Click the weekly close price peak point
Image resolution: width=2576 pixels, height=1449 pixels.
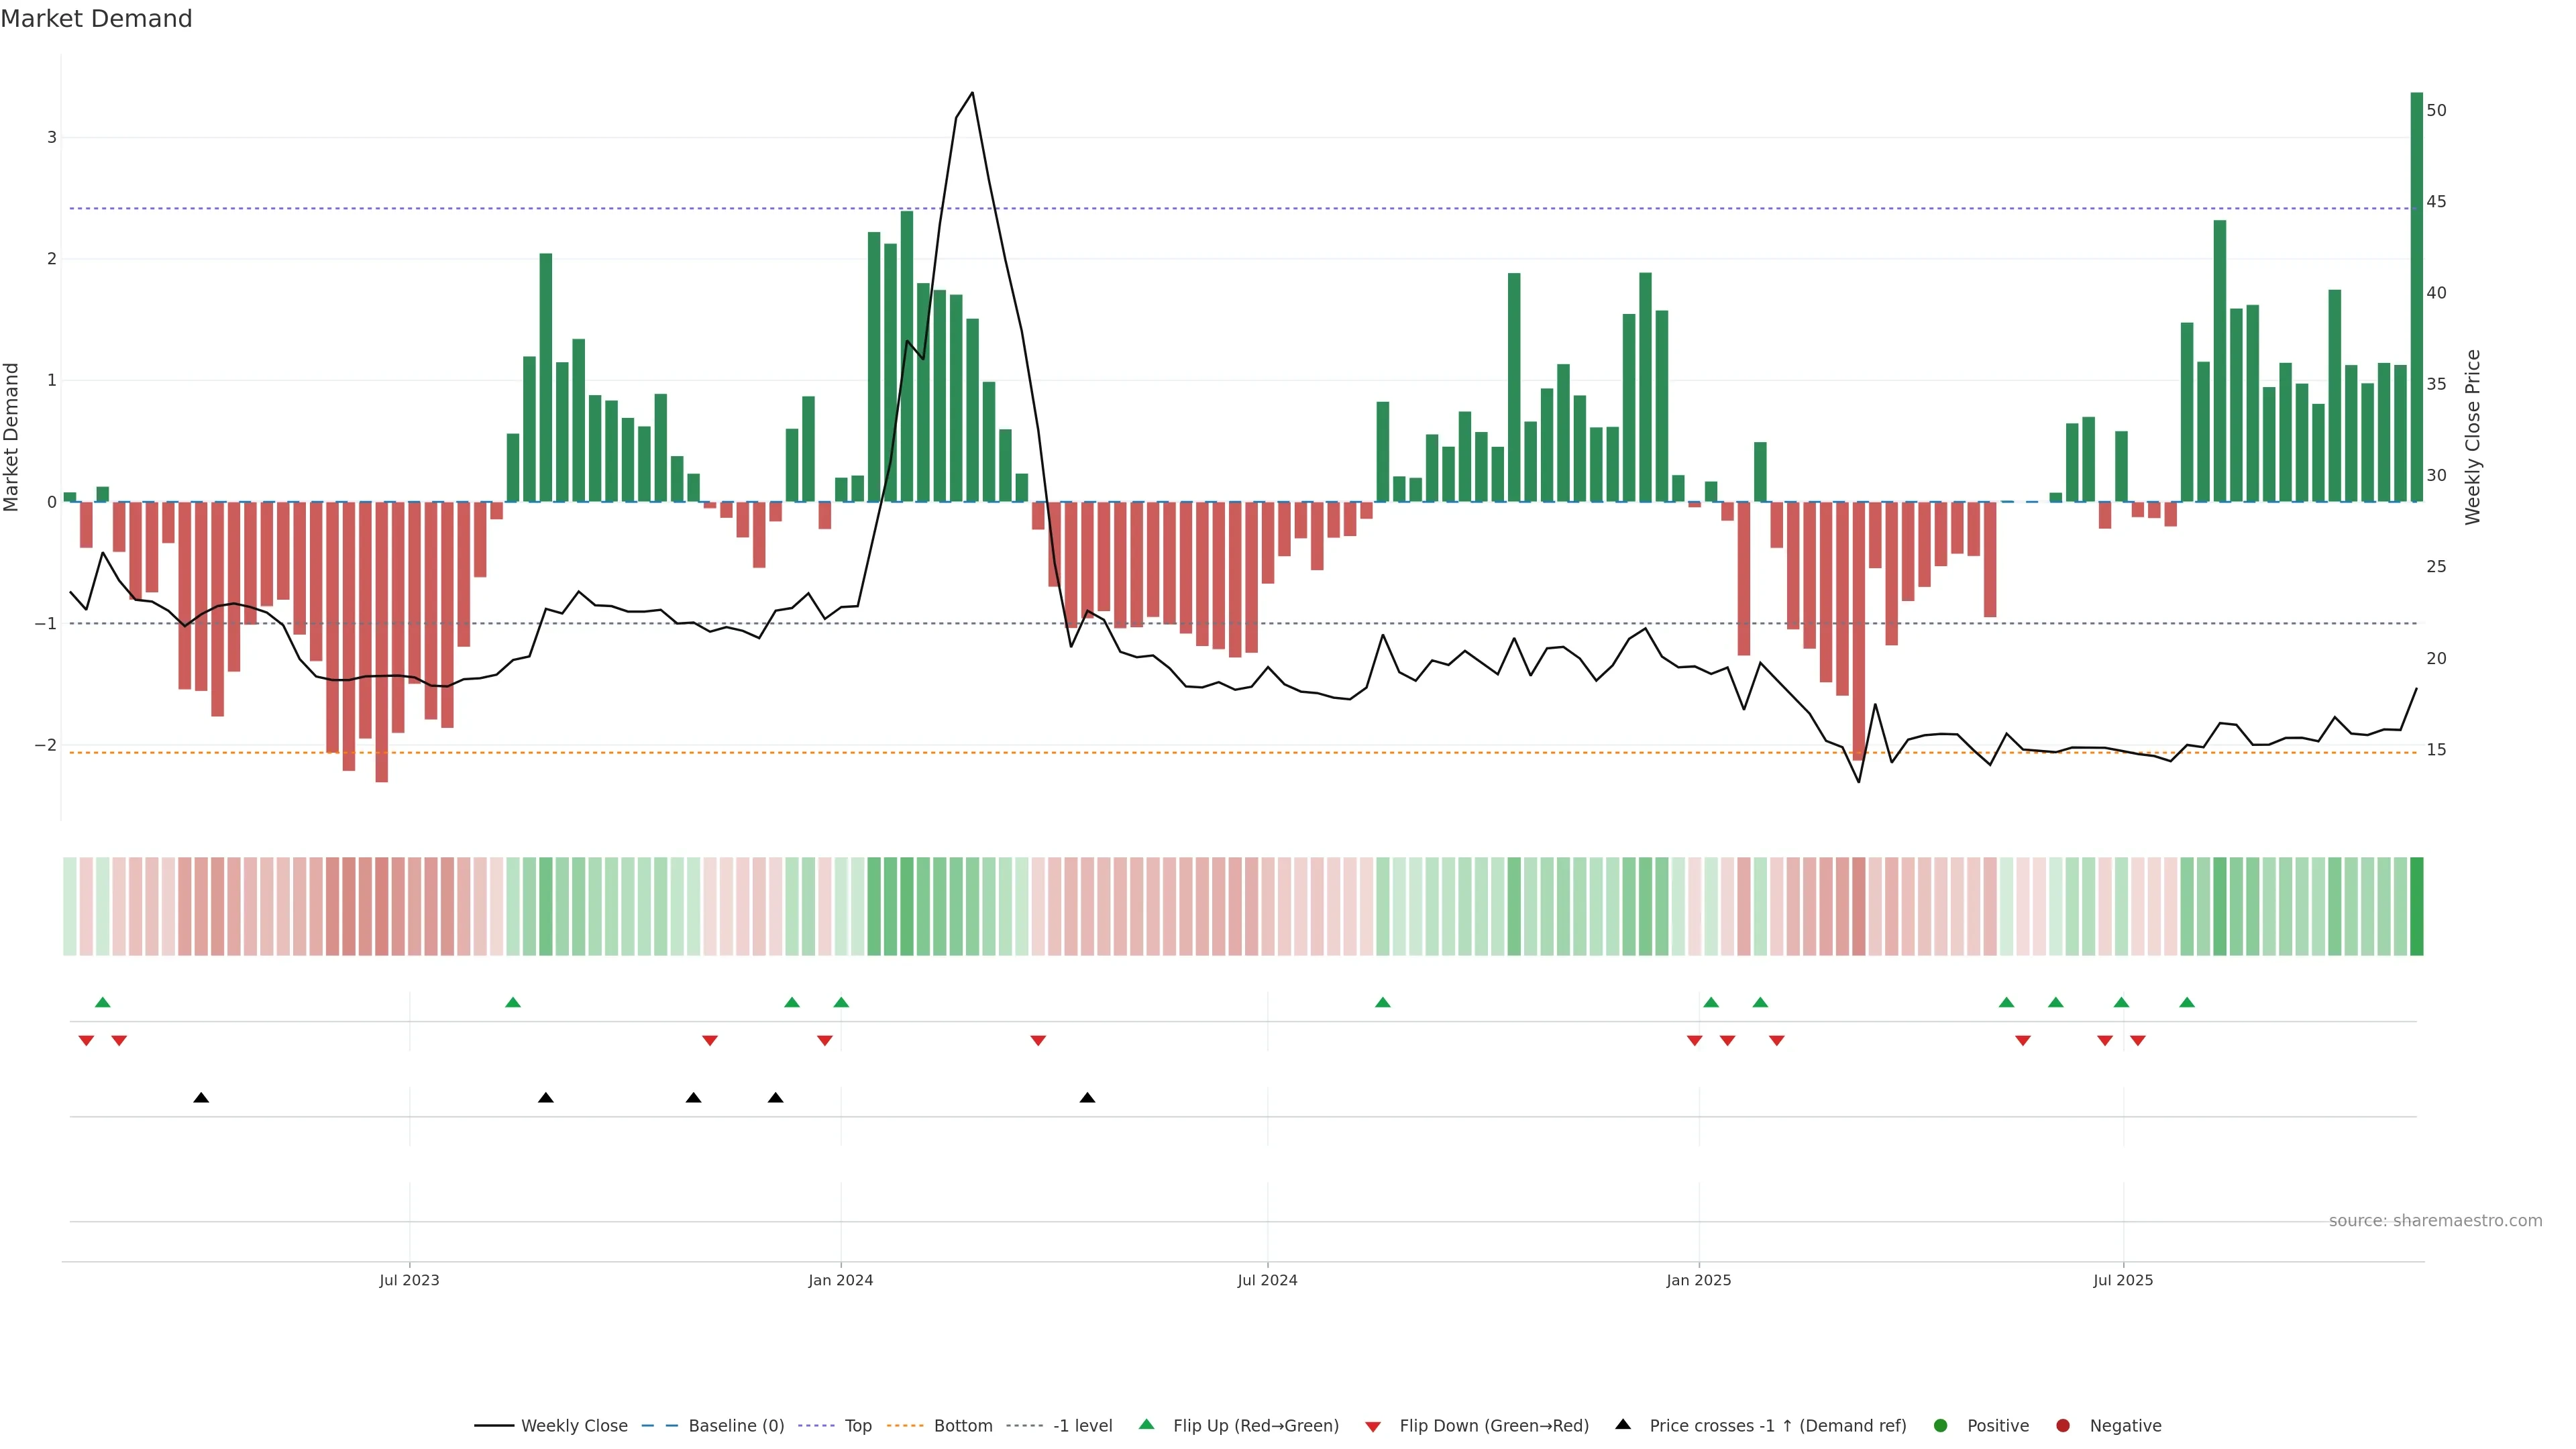[x=972, y=93]
